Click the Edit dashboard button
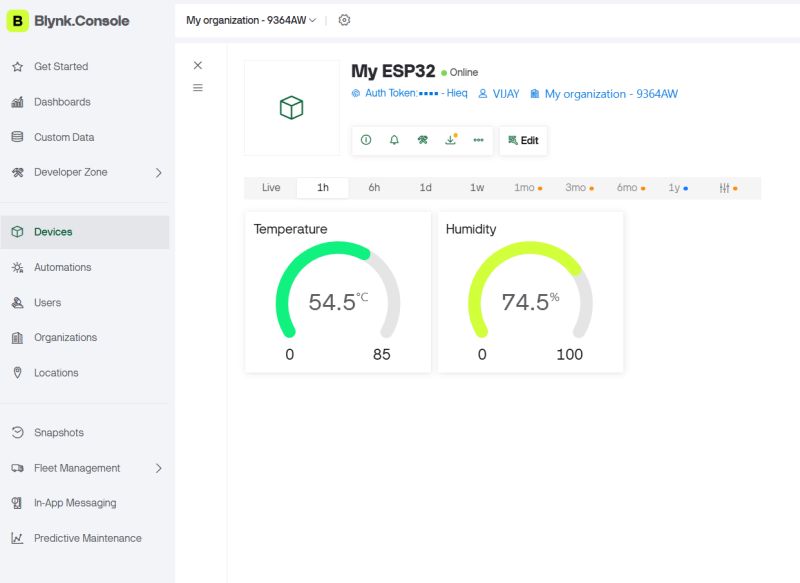 point(523,140)
